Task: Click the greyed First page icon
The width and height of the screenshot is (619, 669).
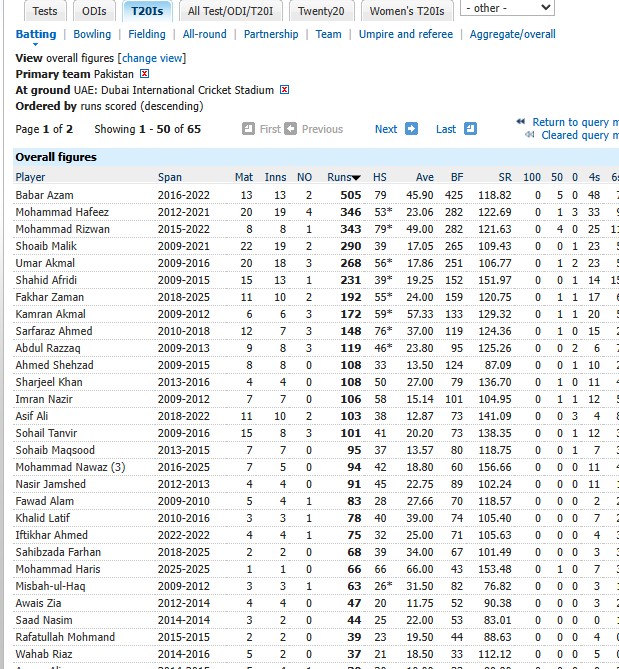Action: pyautogui.click(x=248, y=129)
